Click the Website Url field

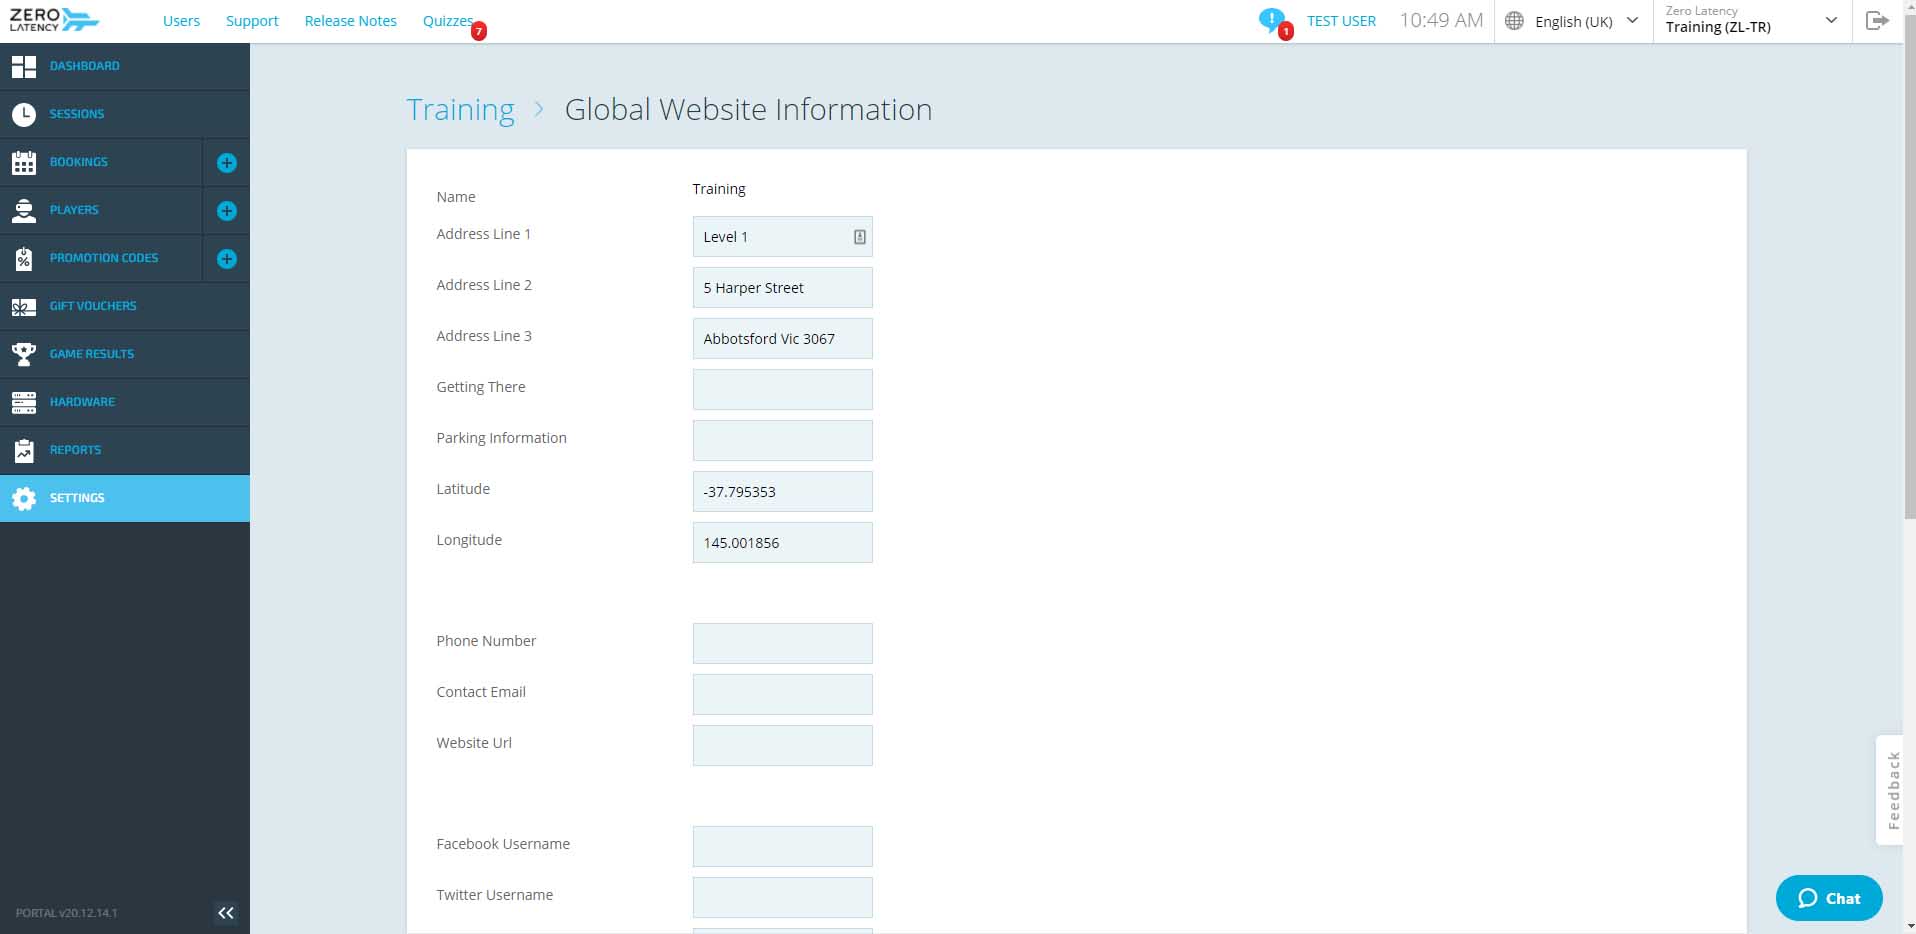pos(782,746)
